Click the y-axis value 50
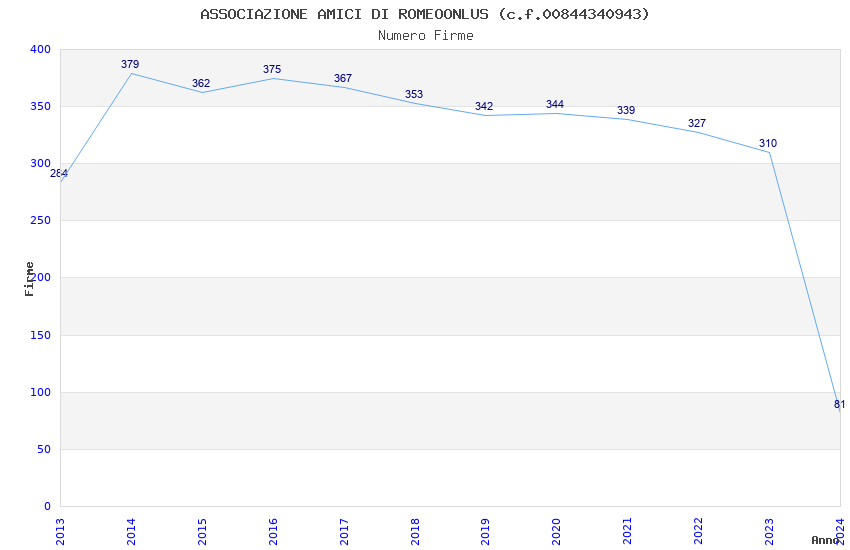 44,449
